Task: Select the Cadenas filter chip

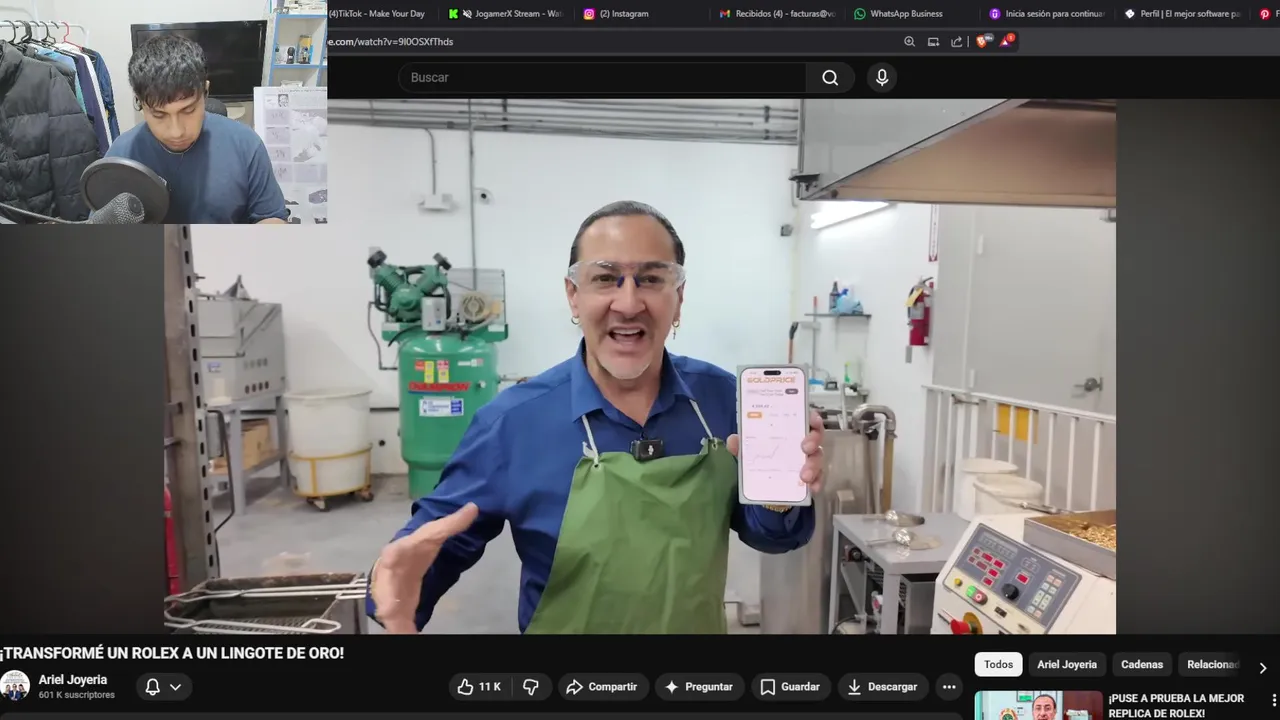Action: pos(1142,664)
